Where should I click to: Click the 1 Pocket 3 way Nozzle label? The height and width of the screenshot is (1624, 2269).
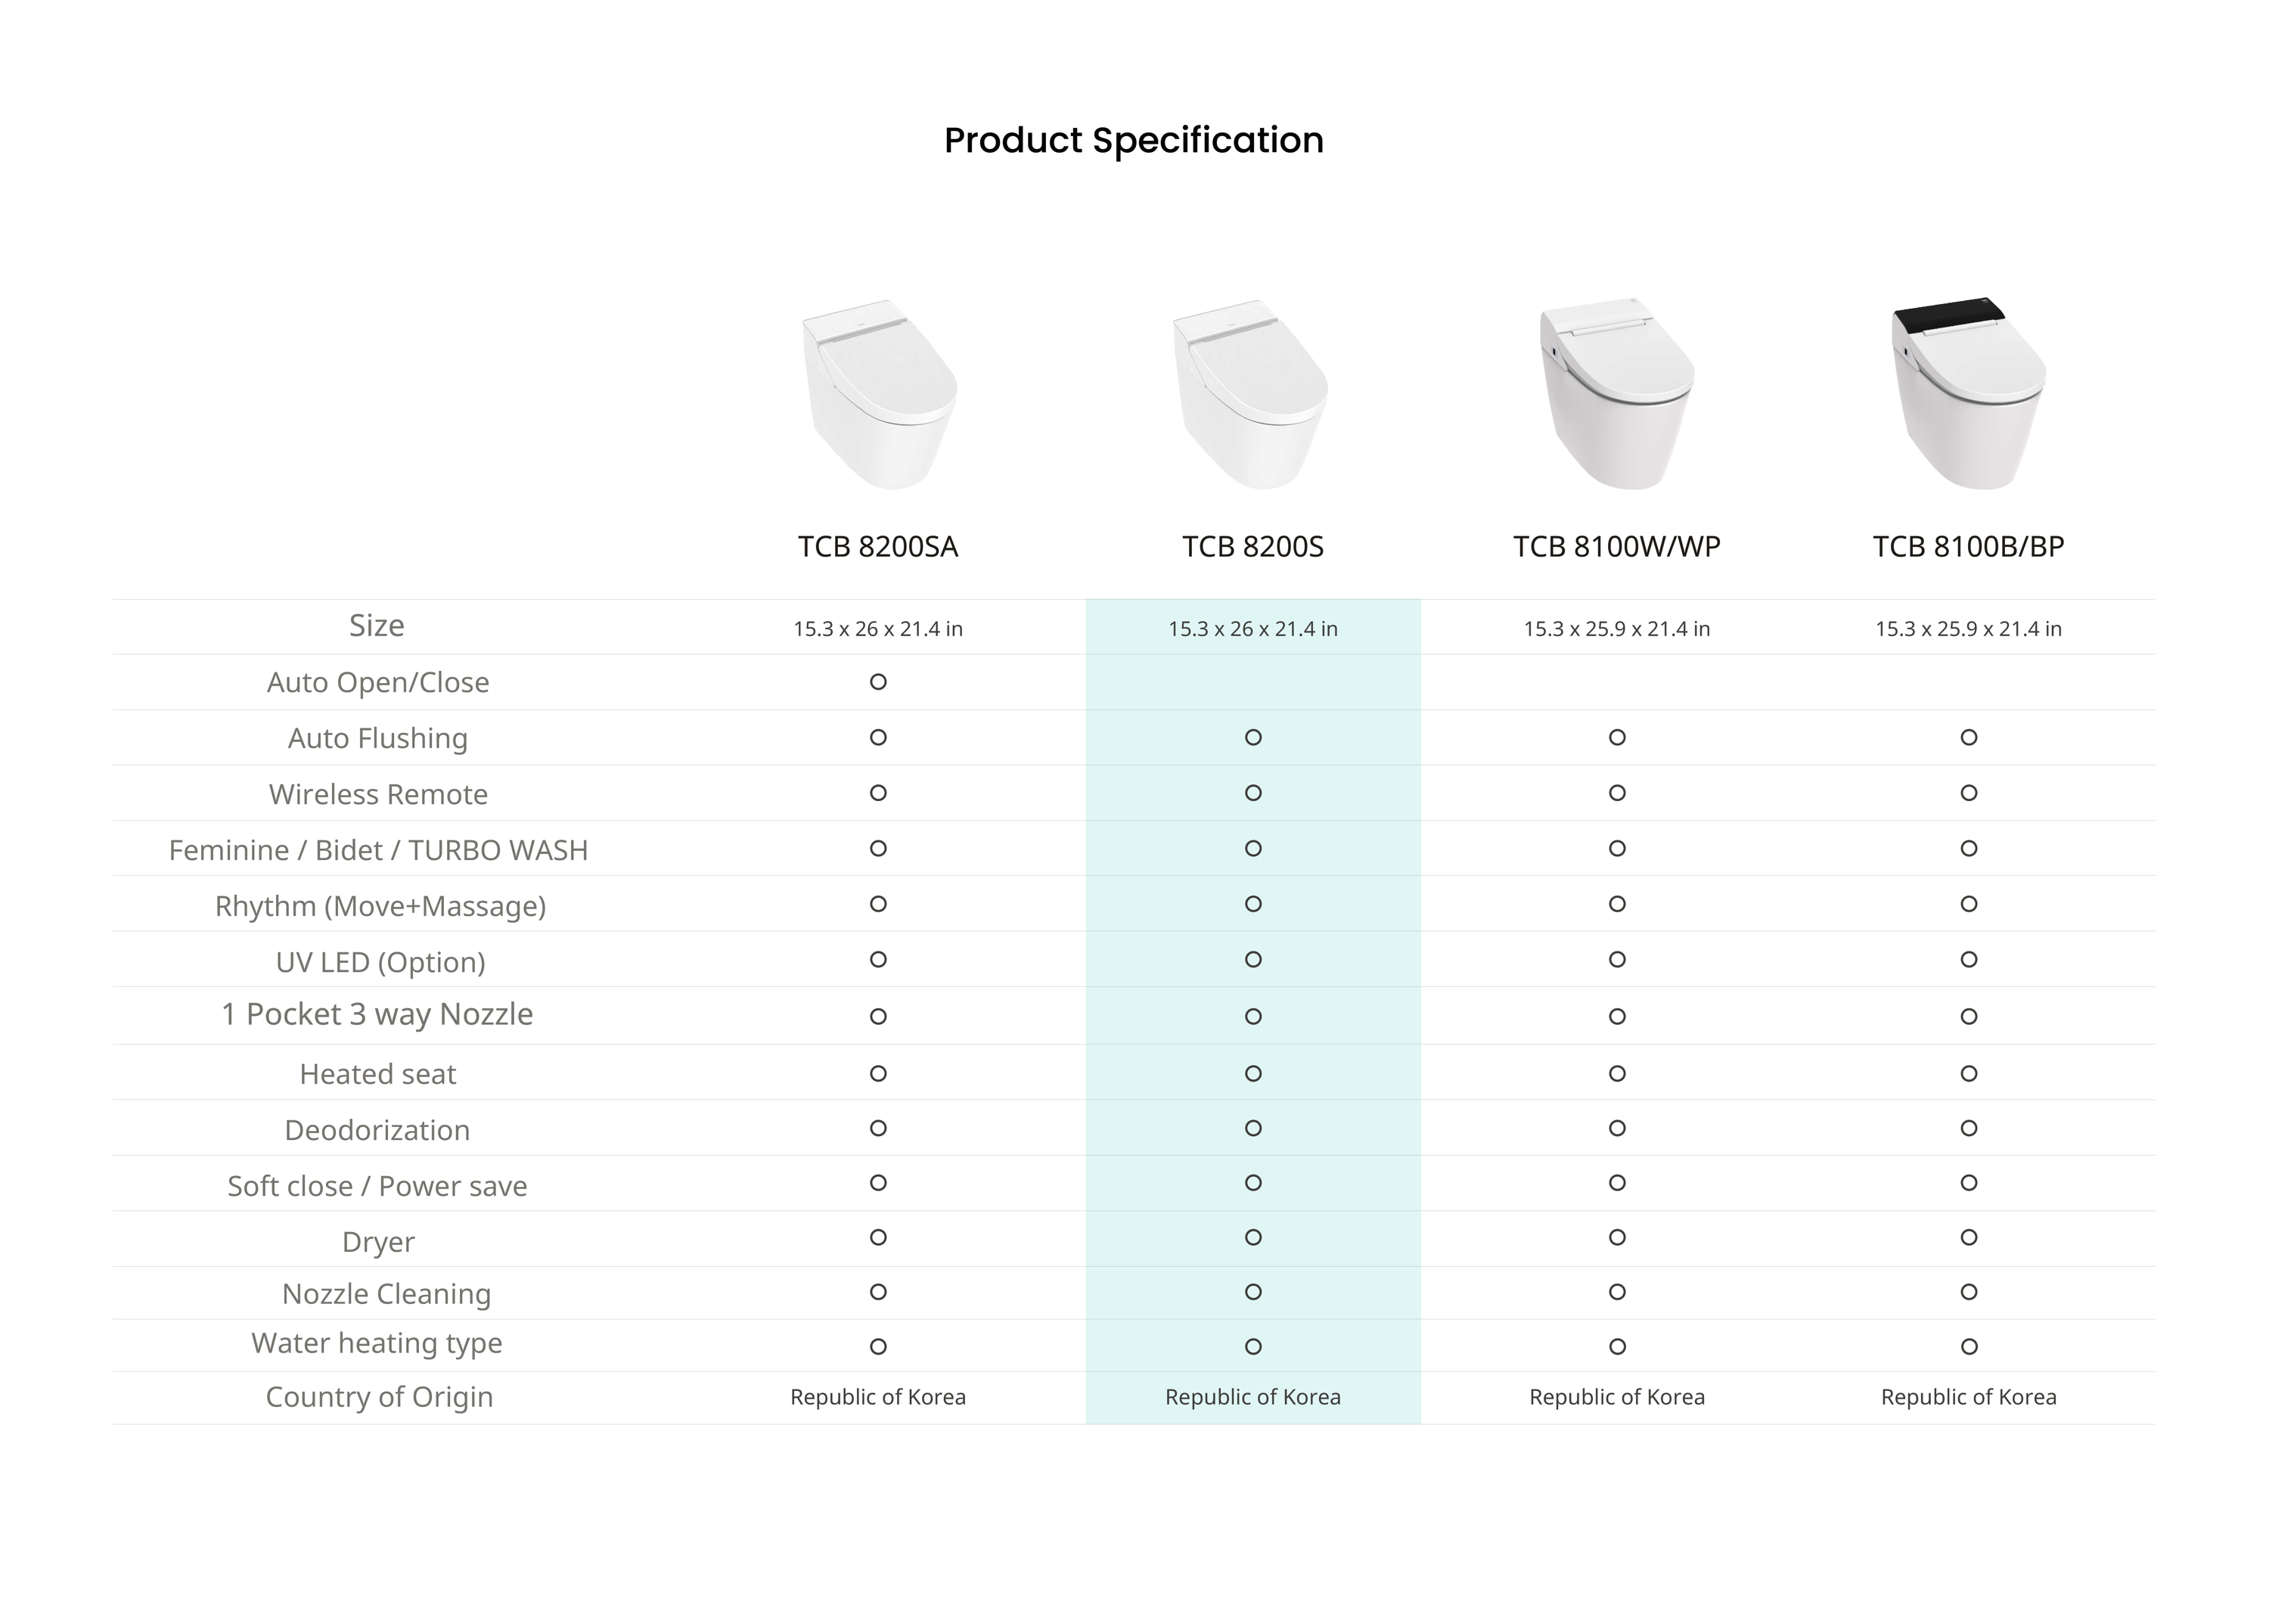pyautogui.click(x=377, y=1015)
